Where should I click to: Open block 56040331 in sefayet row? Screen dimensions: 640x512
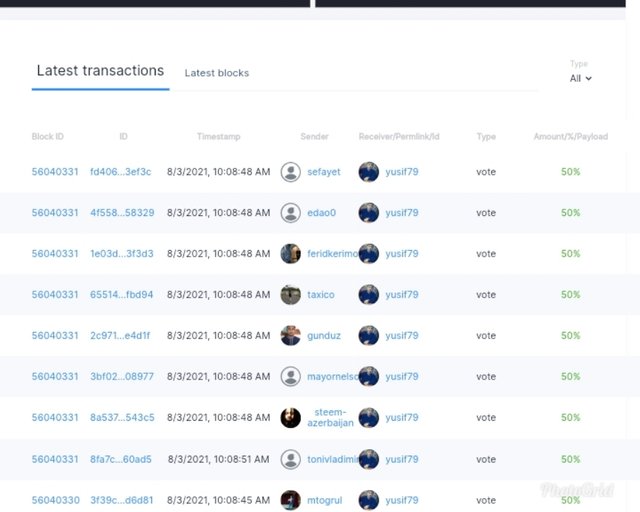point(55,172)
